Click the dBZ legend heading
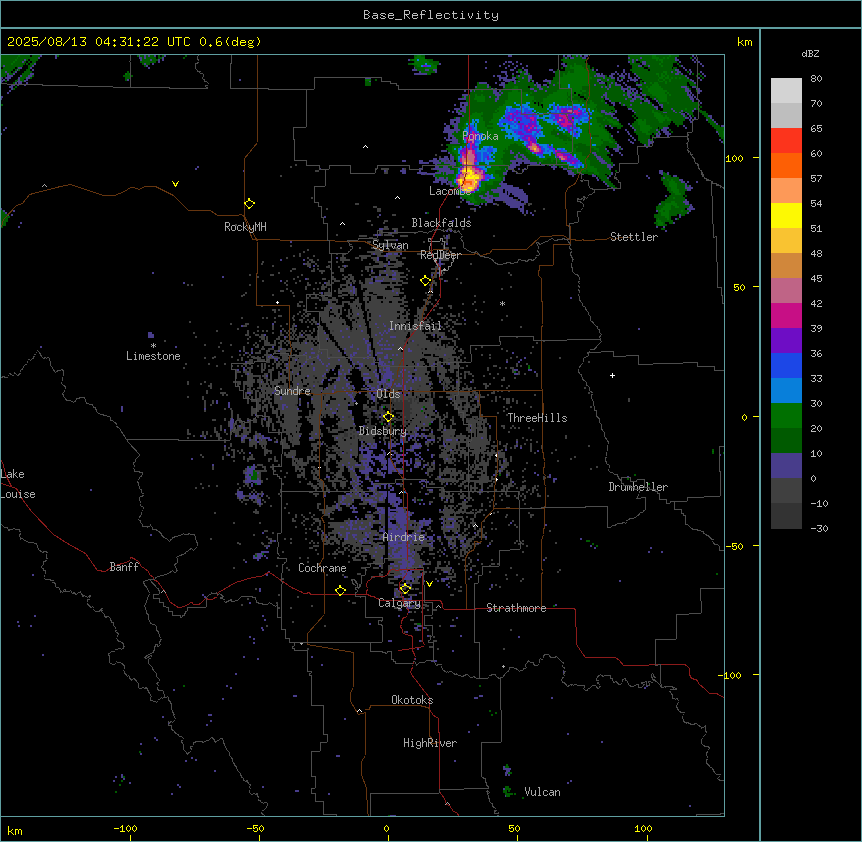This screenshot has width=862, height=842. click(810, 53)
